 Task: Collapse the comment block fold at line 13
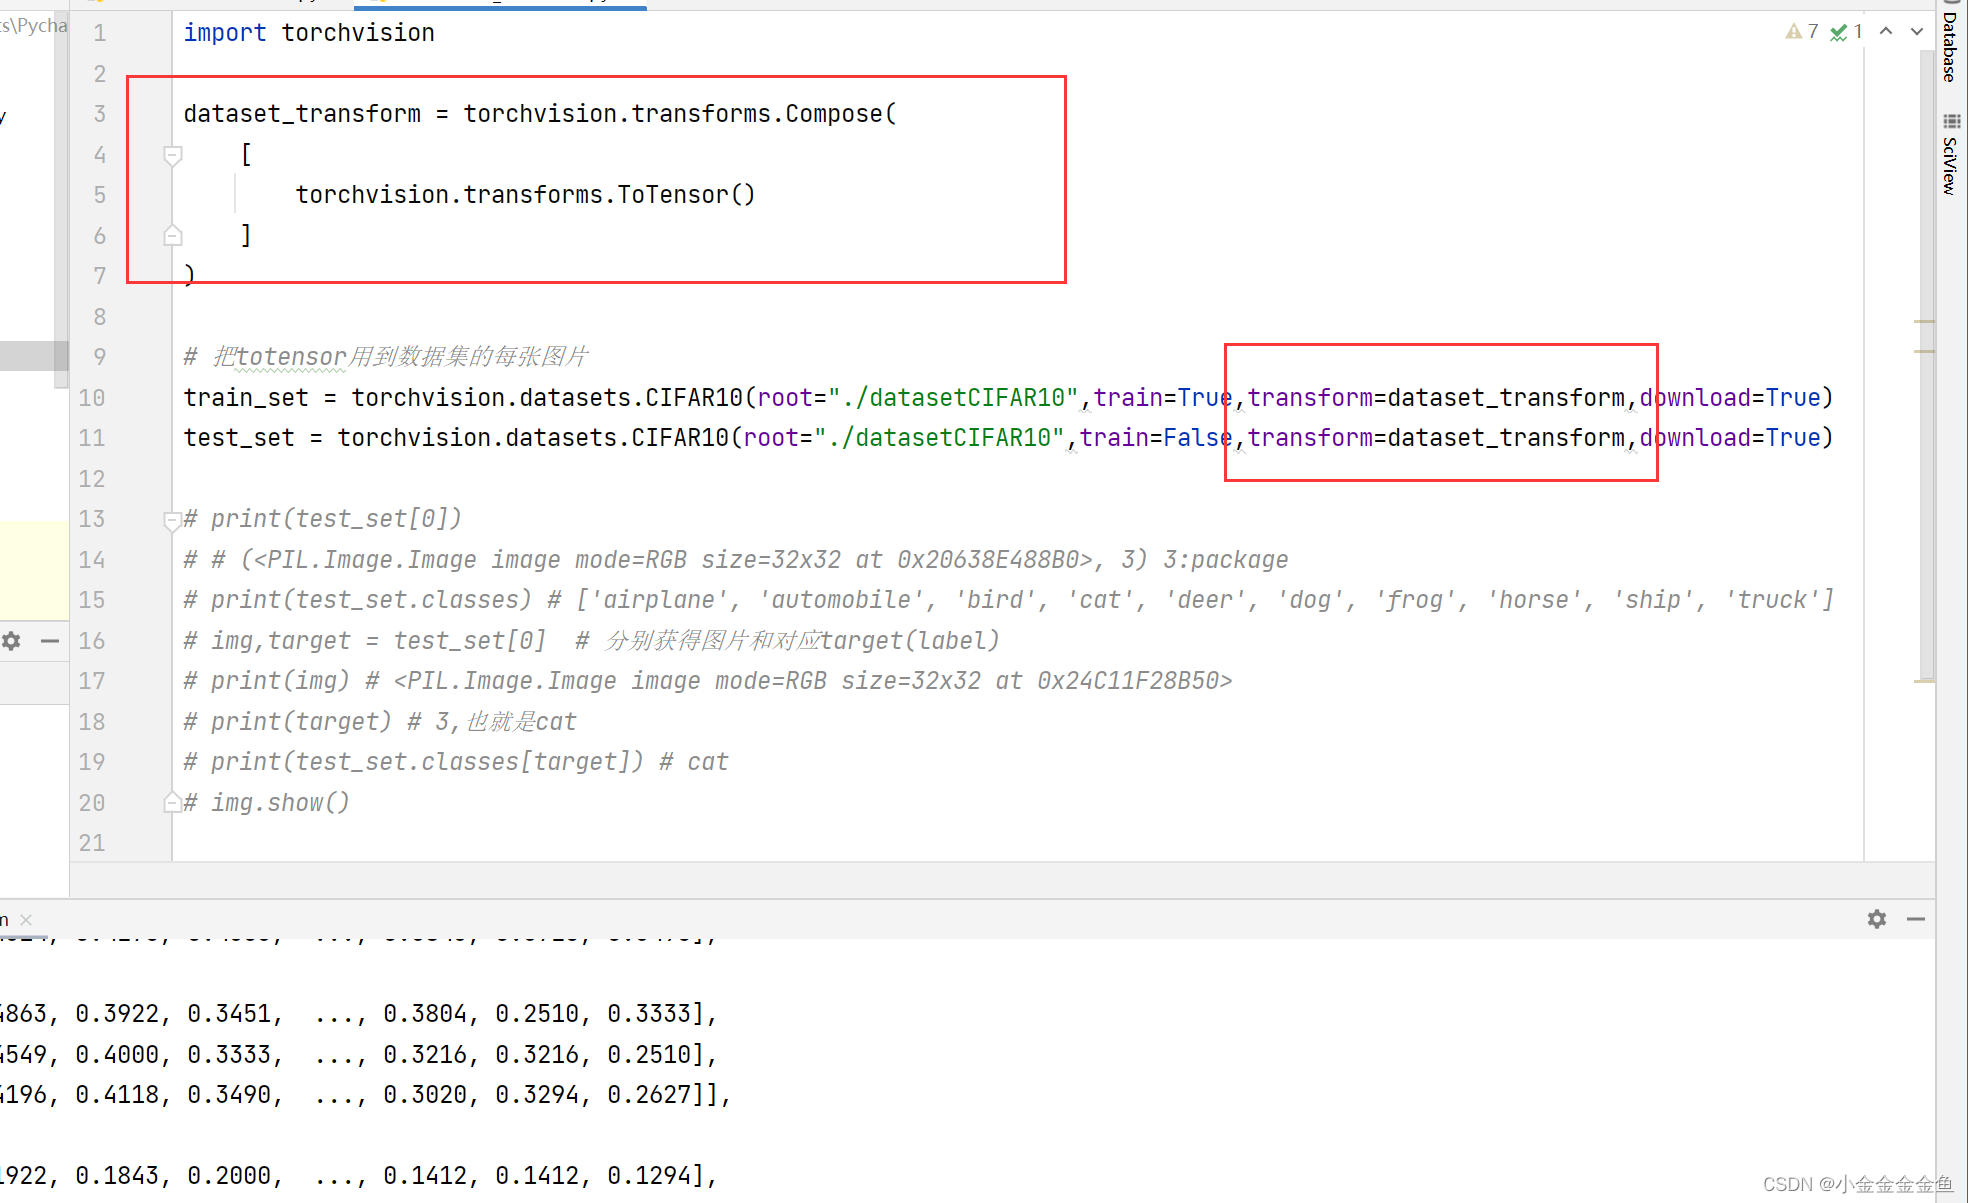point(172,520)
